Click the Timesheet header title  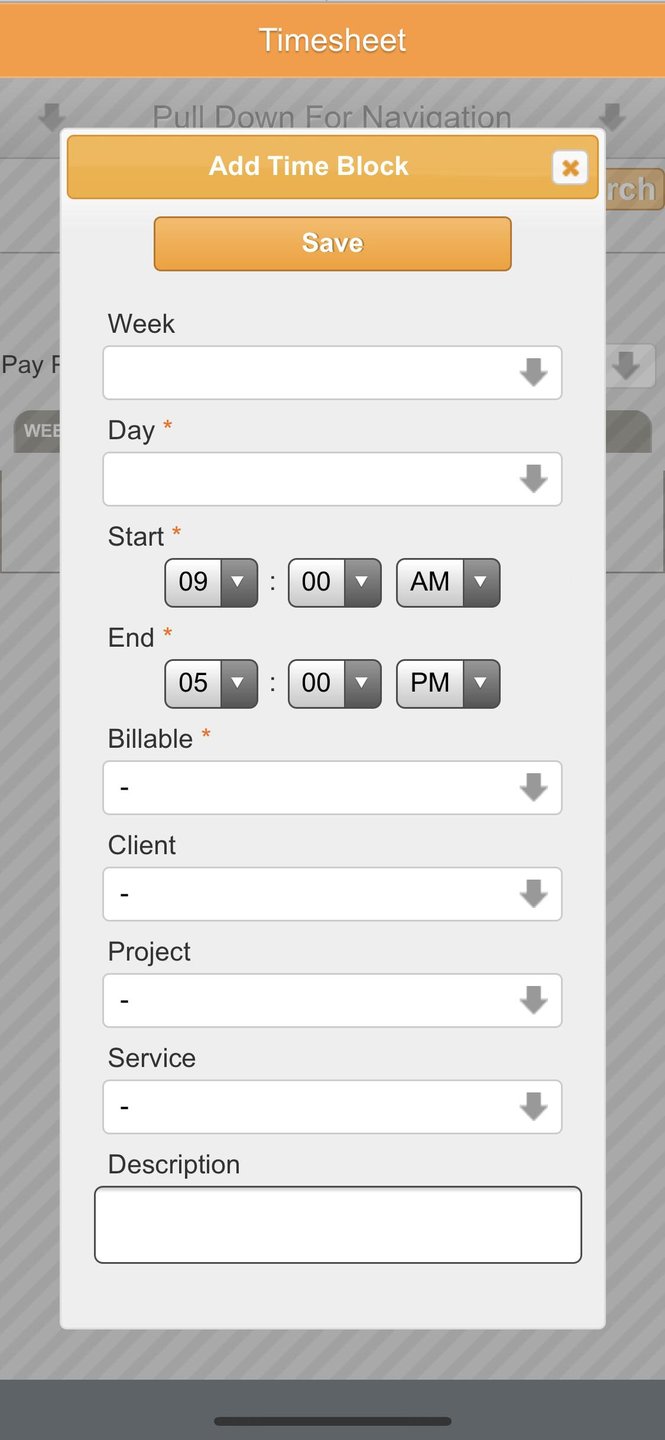click(332, 40)
